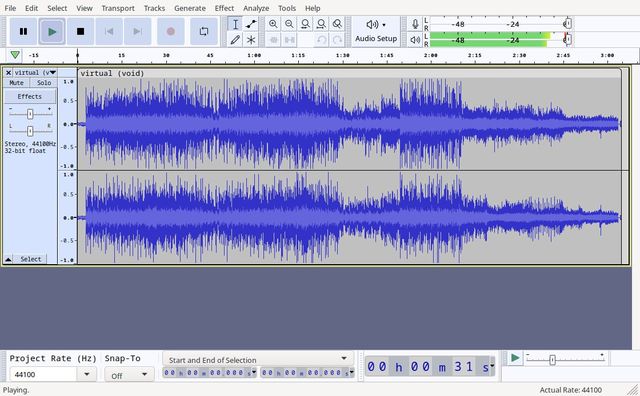
Task: Click the green Play button
Action: tap(52, 31)
